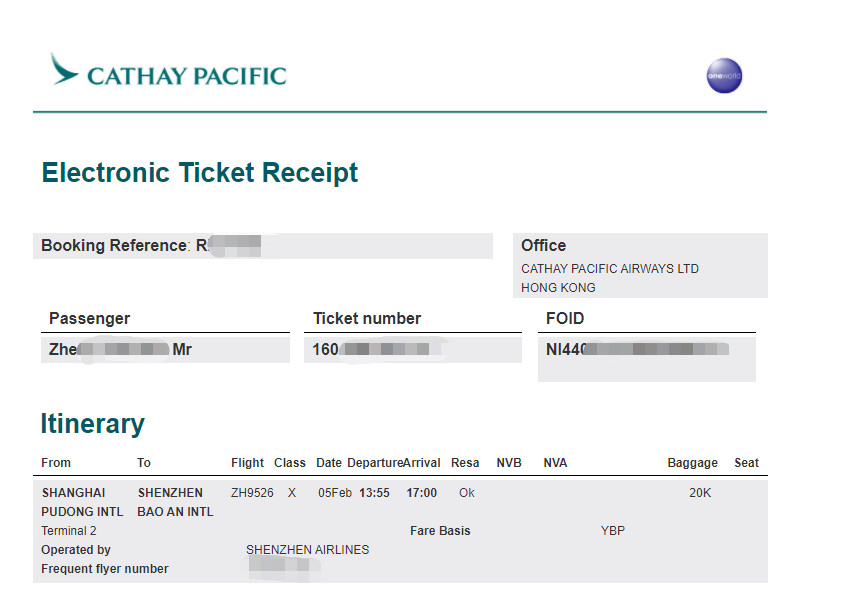Image resolution: width=857 pixels, height=600 pixels.
Task: Click the Passenger name field
Action: tap(165, 350)
